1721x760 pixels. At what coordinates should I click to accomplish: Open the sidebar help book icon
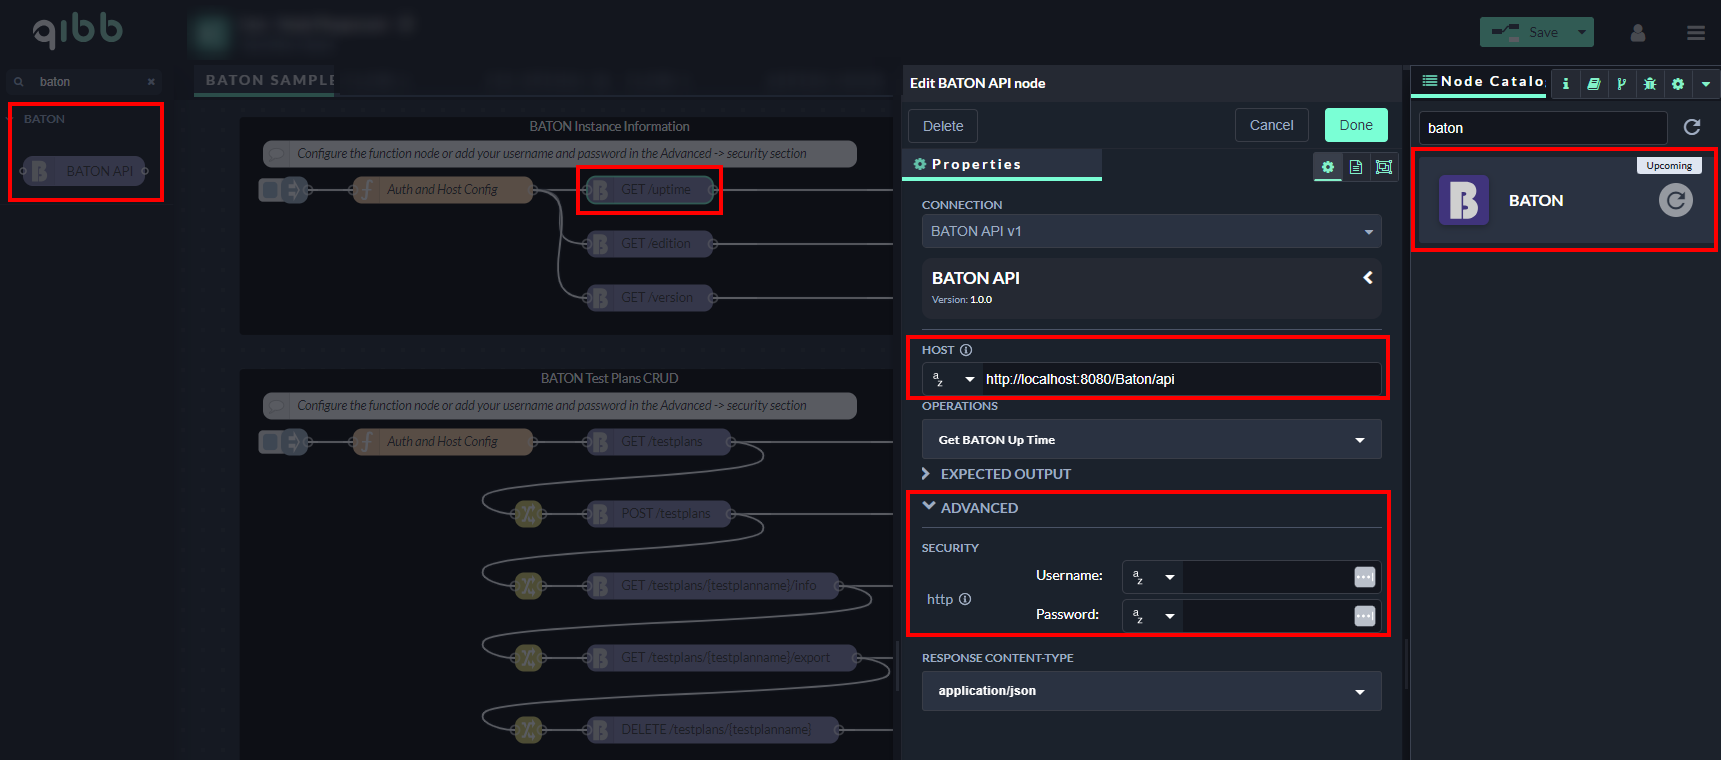[x=1594, y=84]
